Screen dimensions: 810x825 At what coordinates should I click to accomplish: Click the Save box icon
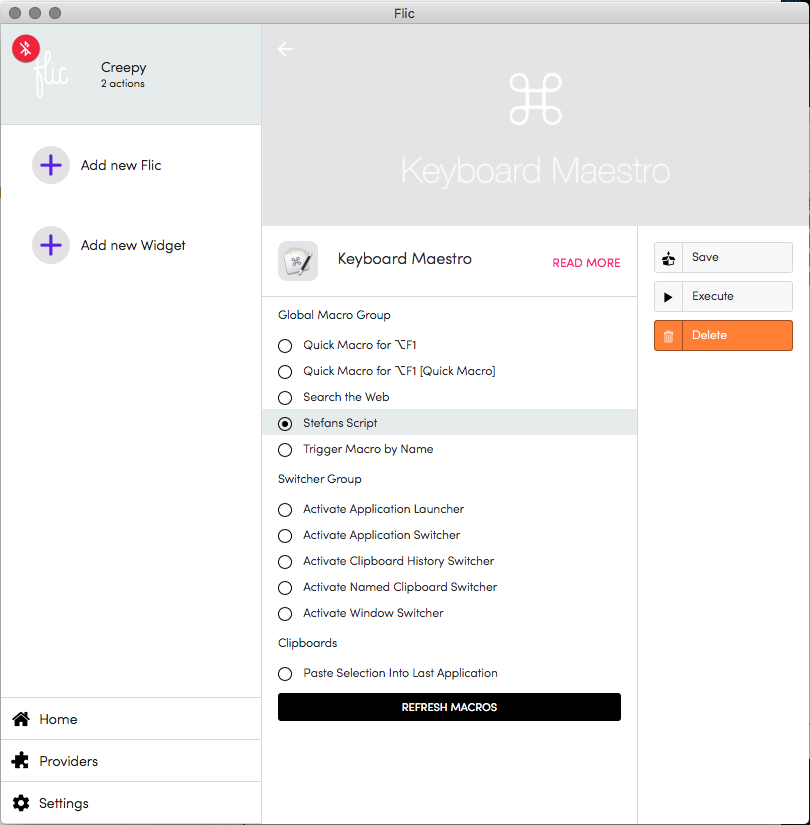(x=668, y=258)
